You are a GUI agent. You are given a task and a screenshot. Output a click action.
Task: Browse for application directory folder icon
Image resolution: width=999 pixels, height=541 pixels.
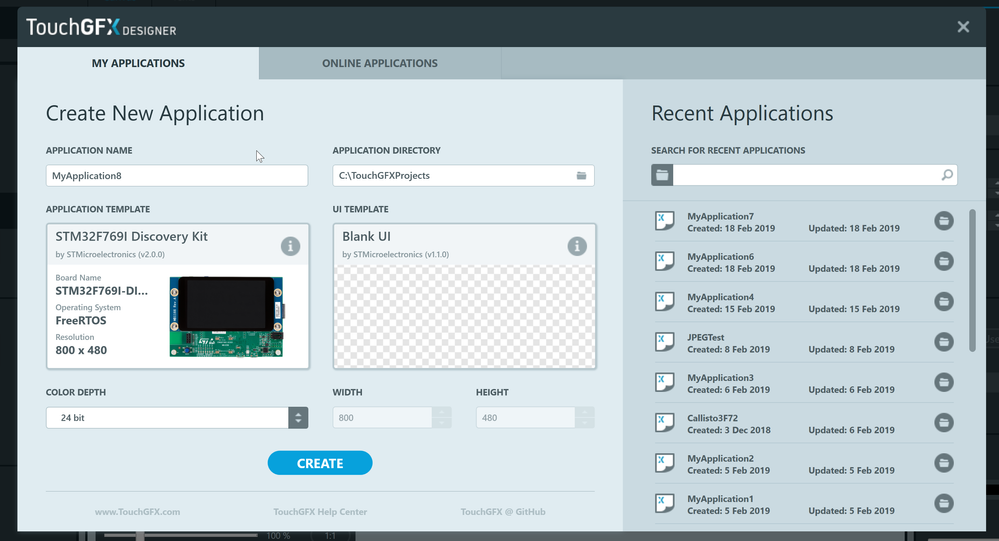click(x=582, y=175)
